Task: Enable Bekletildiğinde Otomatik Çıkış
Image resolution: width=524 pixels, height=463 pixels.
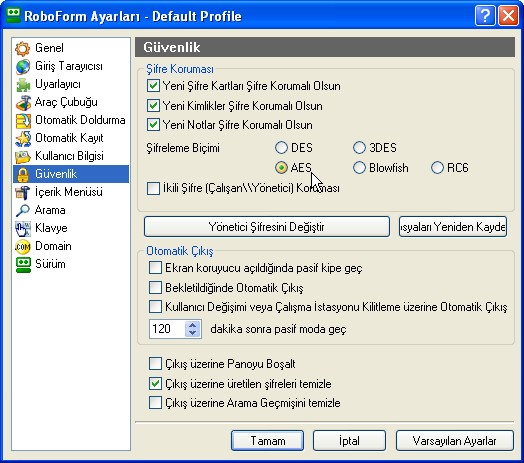Action: point(155,287)
